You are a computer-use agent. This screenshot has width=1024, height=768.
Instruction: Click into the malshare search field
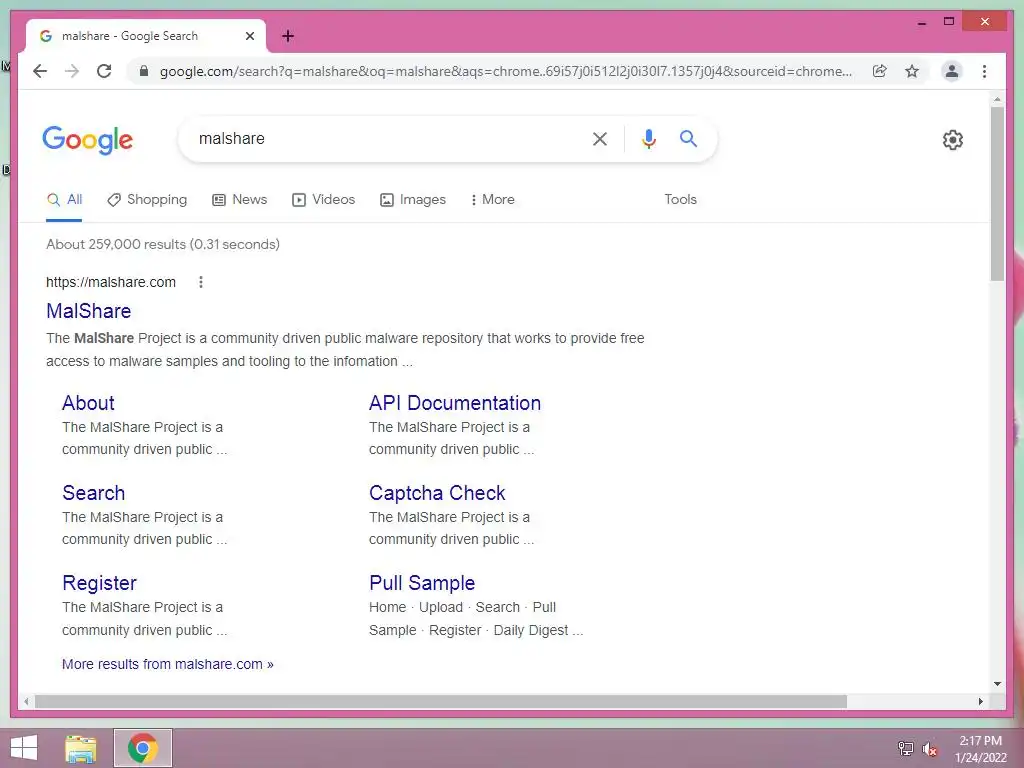pos(385,138)
